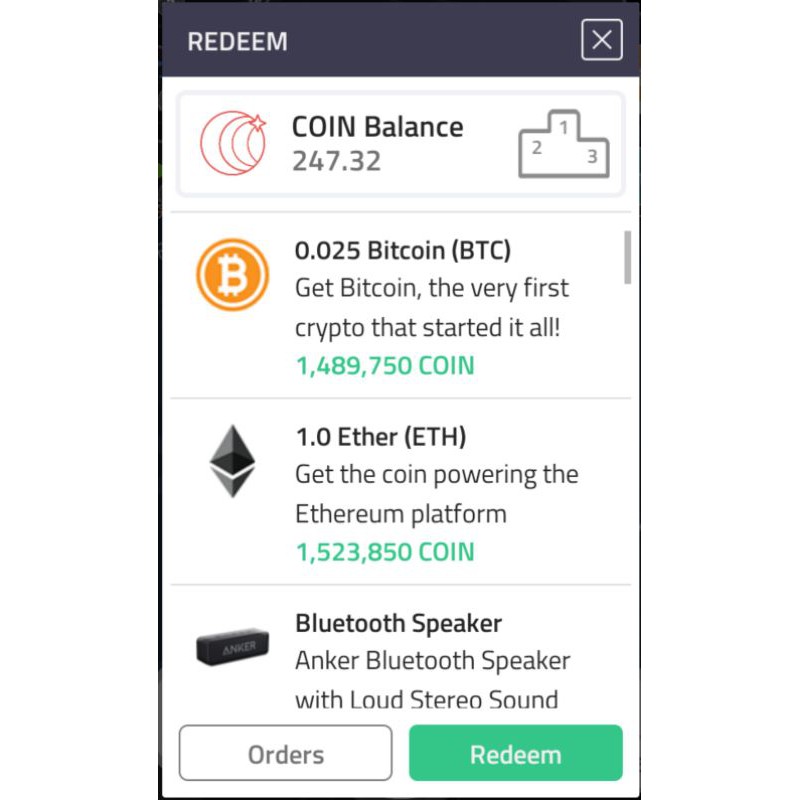
Task: Click the Anker Bluetooth Speaker description
Action: point(433,680)
